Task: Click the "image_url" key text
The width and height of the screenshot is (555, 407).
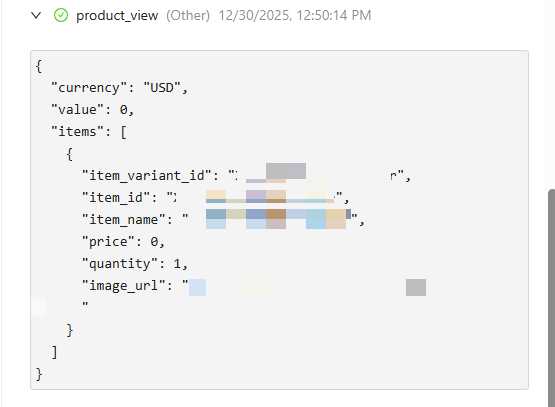Action: (124, 286)
